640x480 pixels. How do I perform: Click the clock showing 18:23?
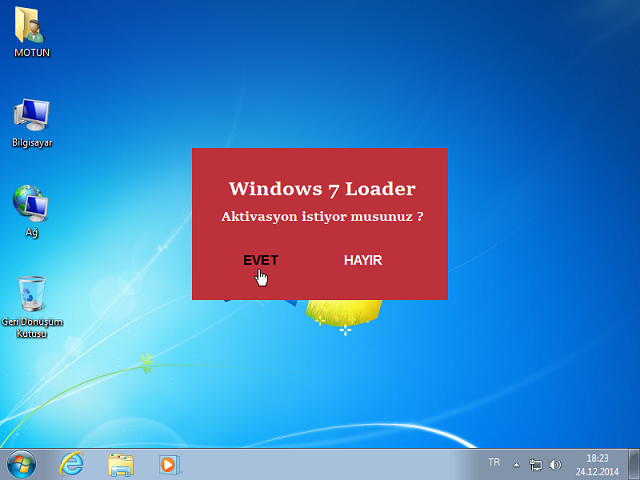tap(597, 464)
